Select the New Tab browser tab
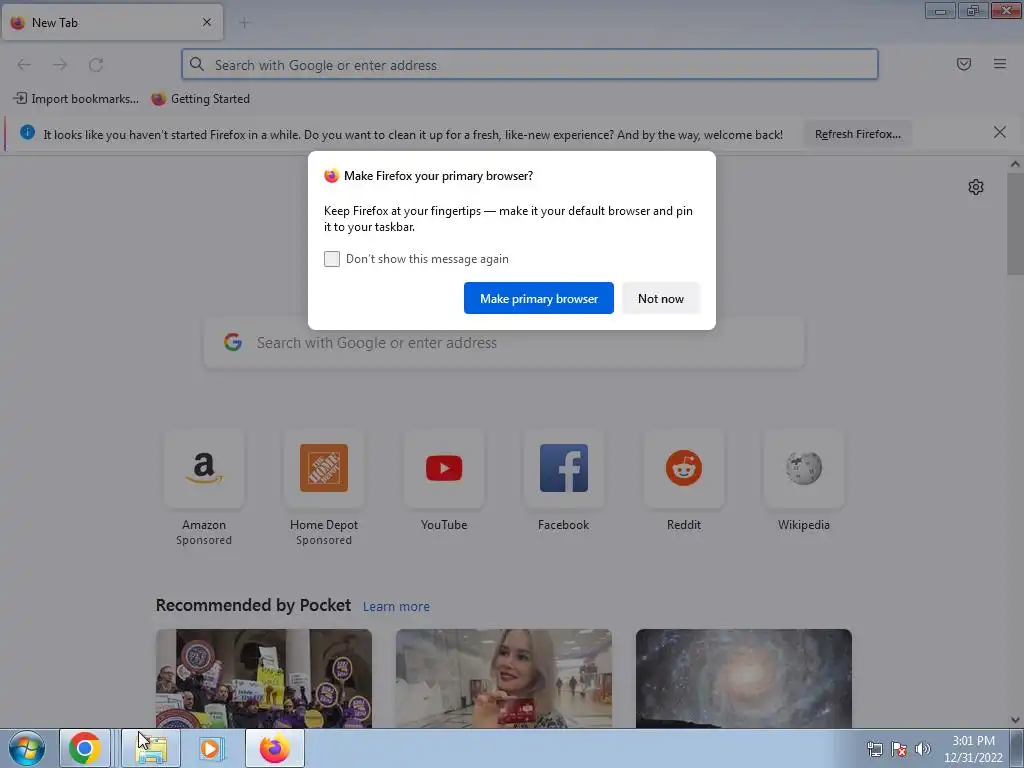The height and width of the screenshot is (768, 1024). tap(112, 22)
